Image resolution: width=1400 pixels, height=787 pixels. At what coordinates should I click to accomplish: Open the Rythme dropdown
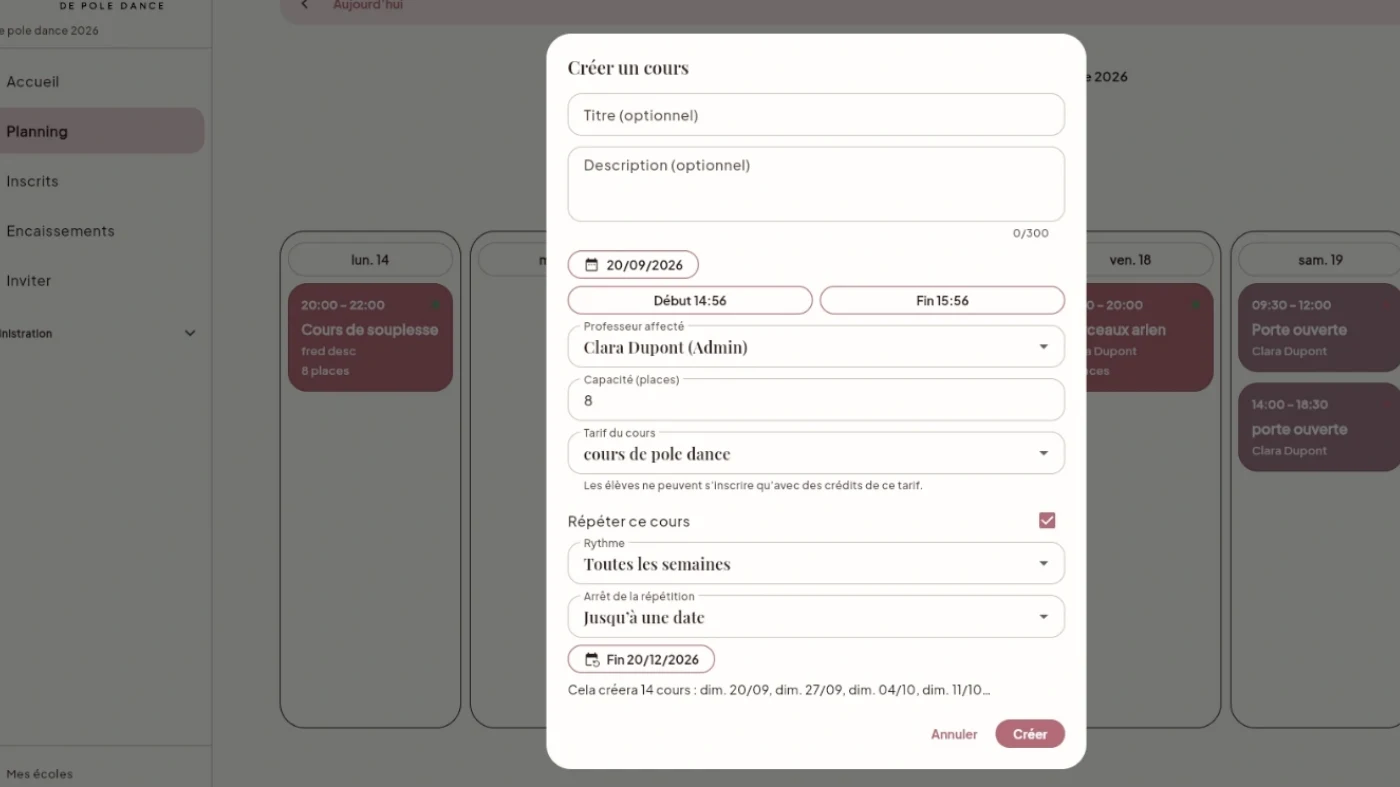[816, 563]
